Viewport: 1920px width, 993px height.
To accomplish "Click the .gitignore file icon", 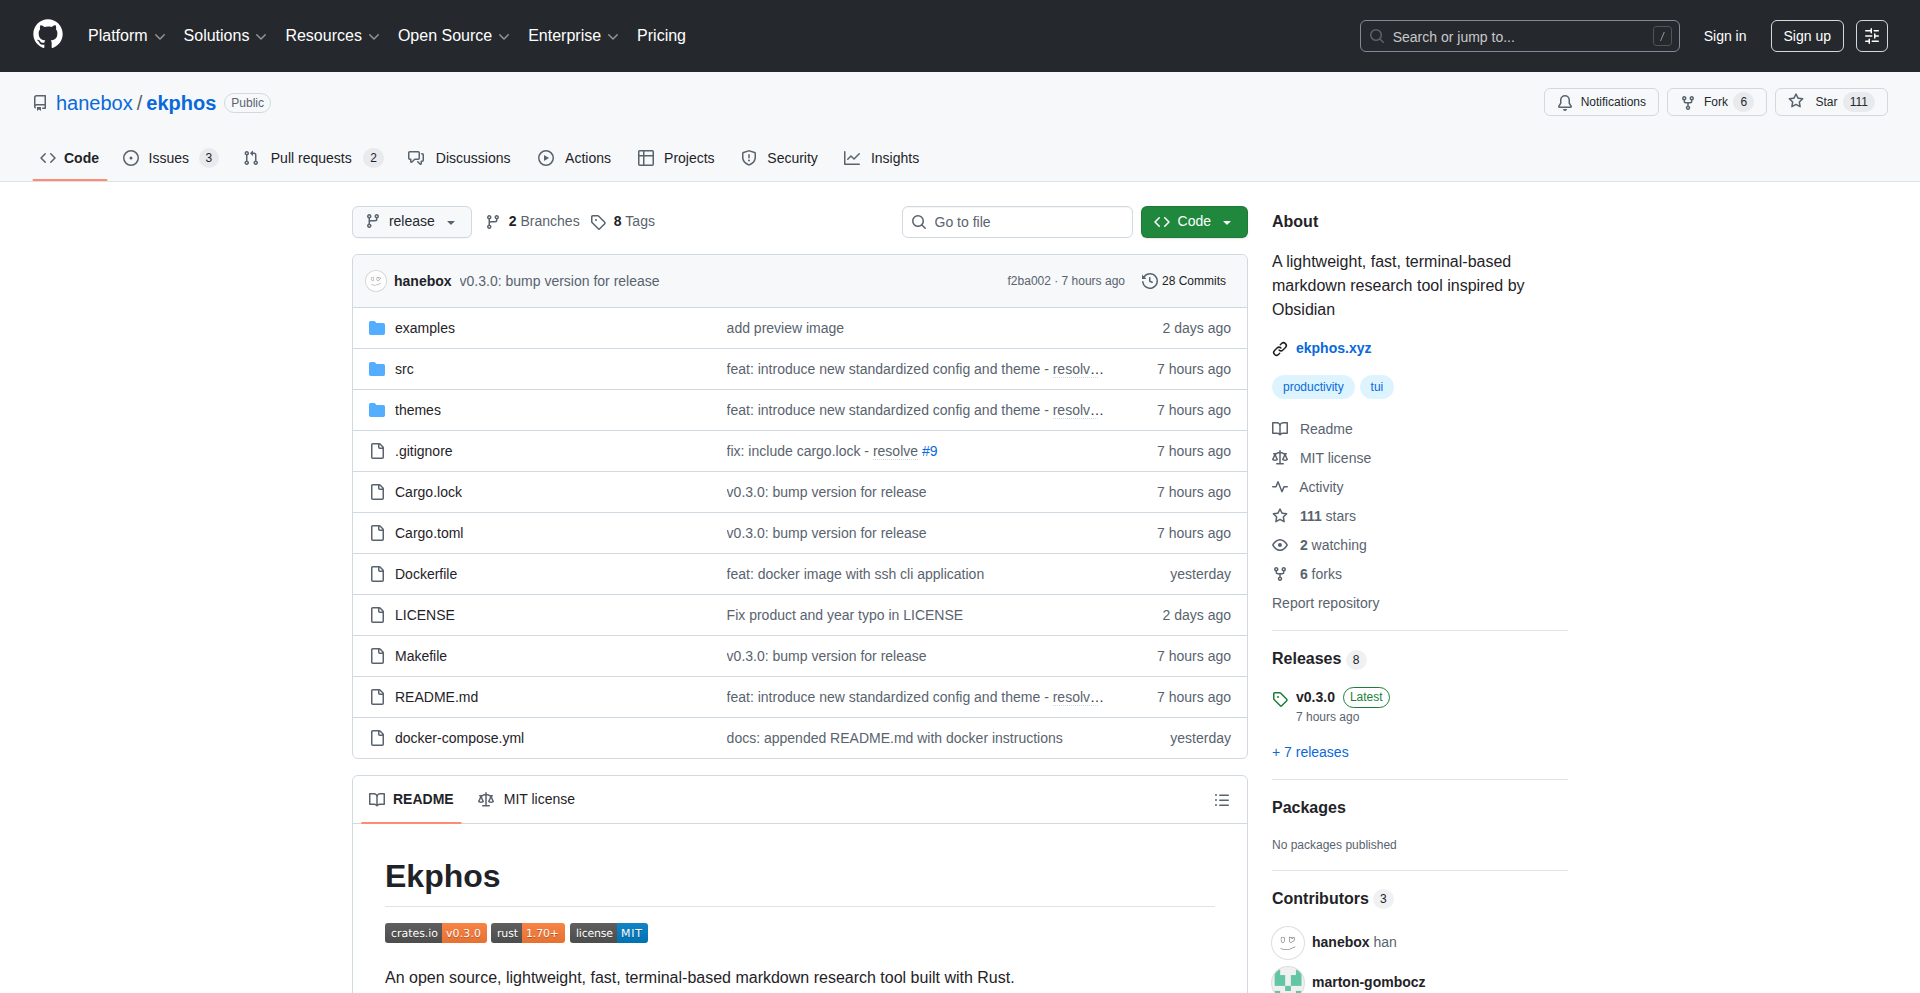I will [377, 451].
